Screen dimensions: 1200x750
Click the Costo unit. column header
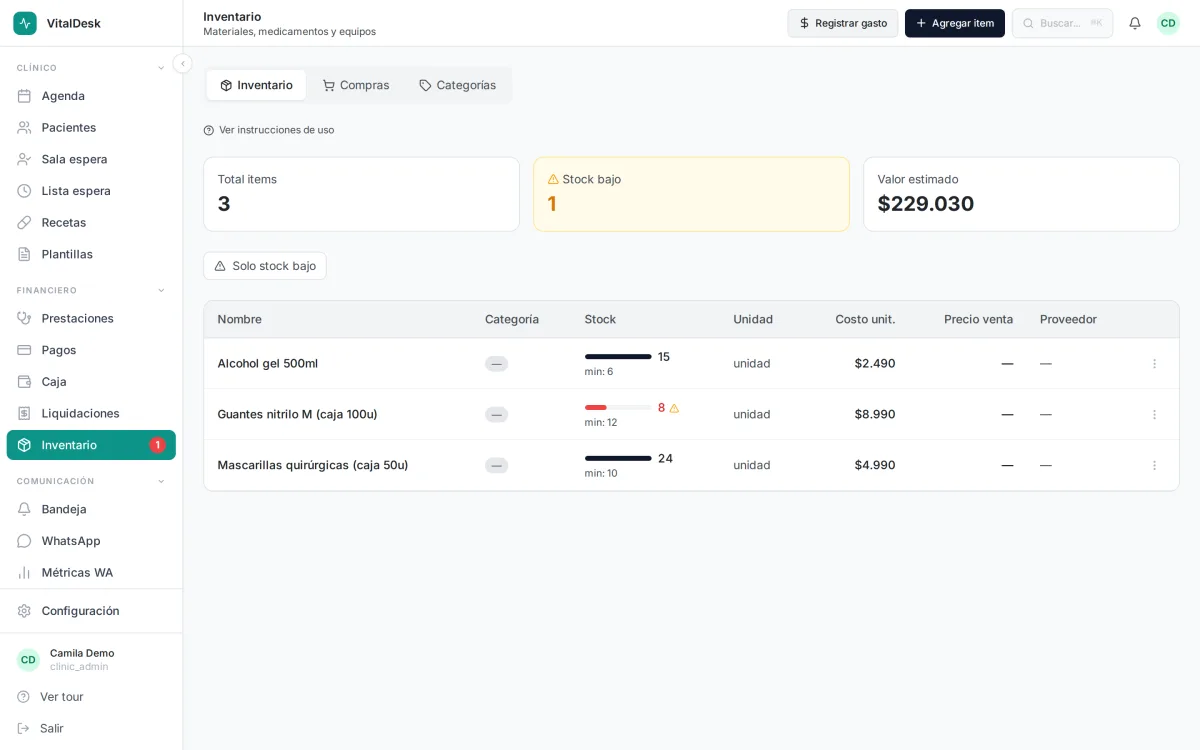[x=865, y=320]
